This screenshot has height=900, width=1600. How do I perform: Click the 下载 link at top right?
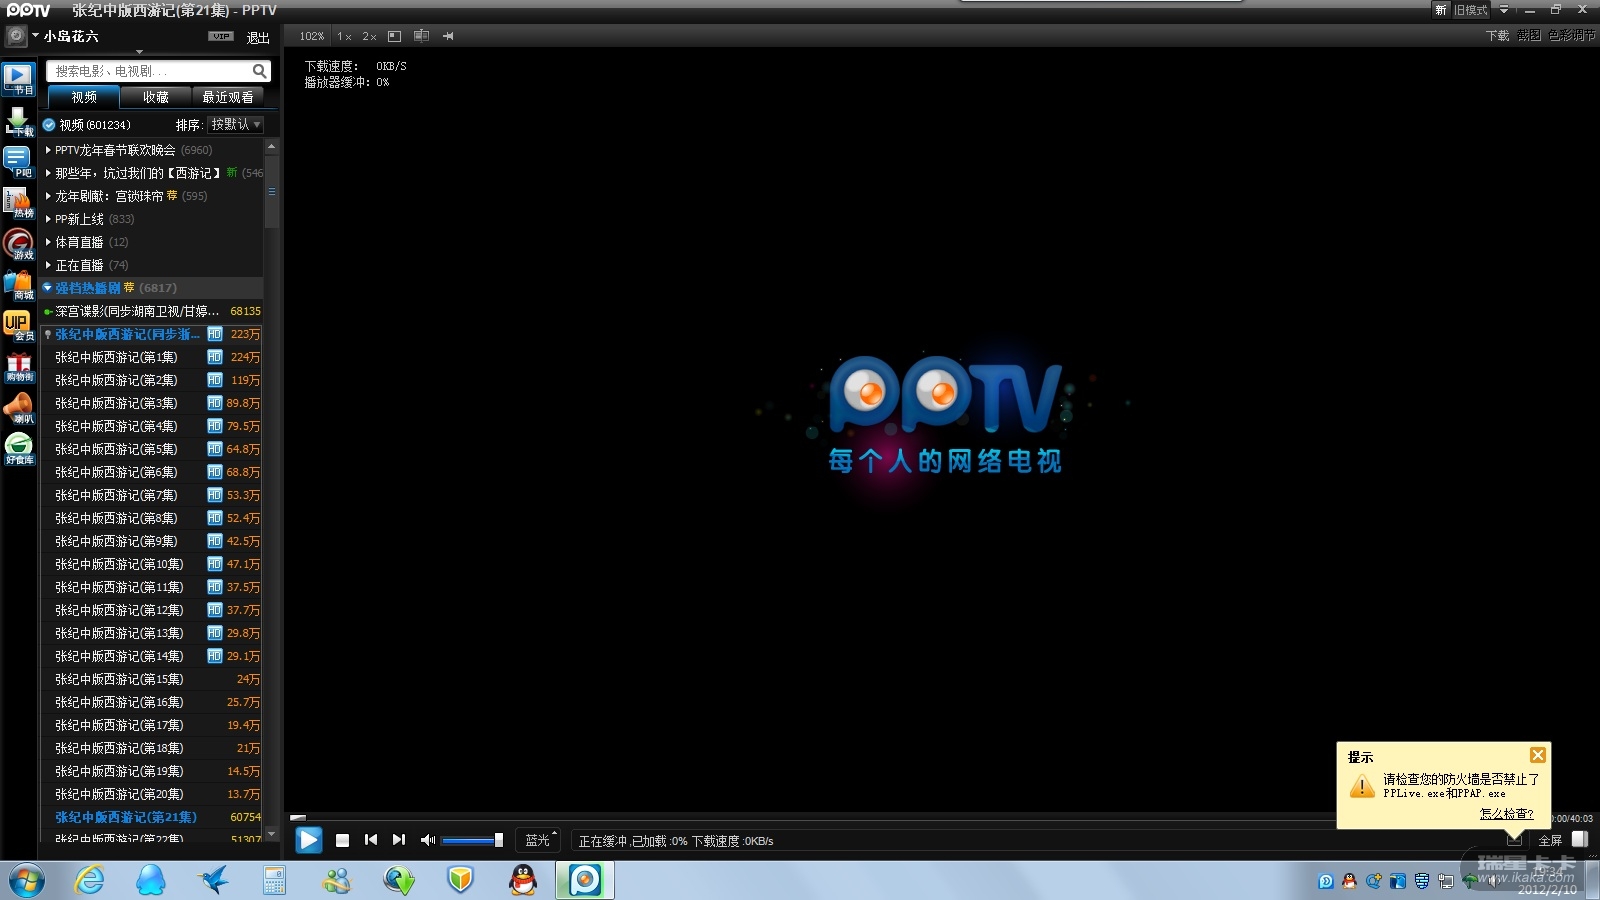pos(1497,36)
